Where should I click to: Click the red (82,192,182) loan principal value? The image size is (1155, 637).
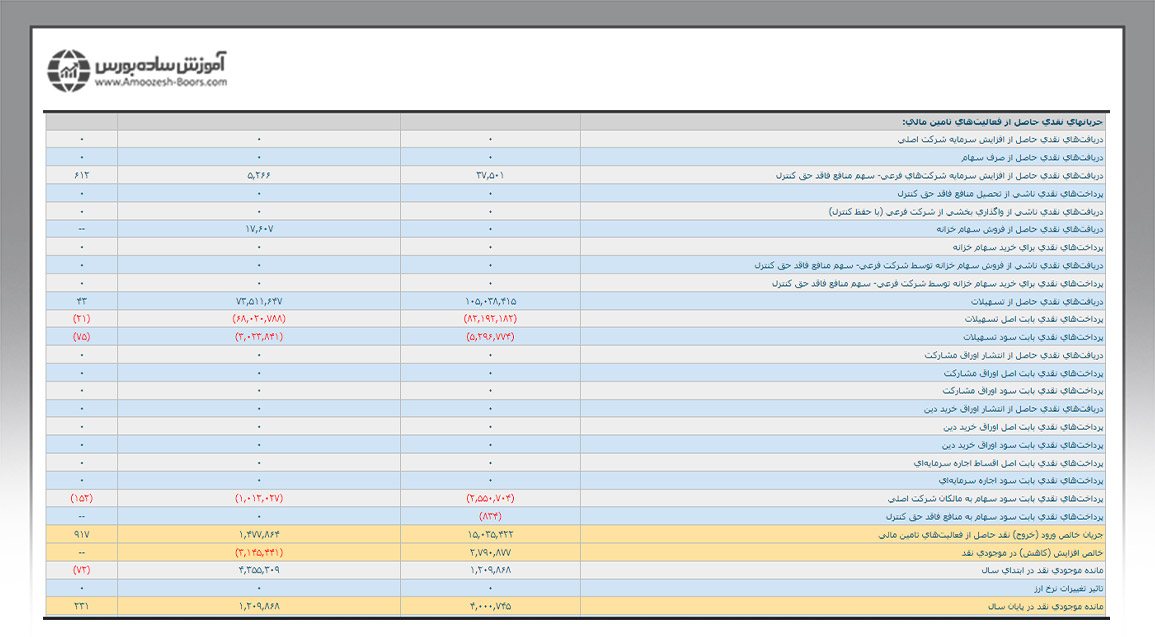tap(490, 318)
